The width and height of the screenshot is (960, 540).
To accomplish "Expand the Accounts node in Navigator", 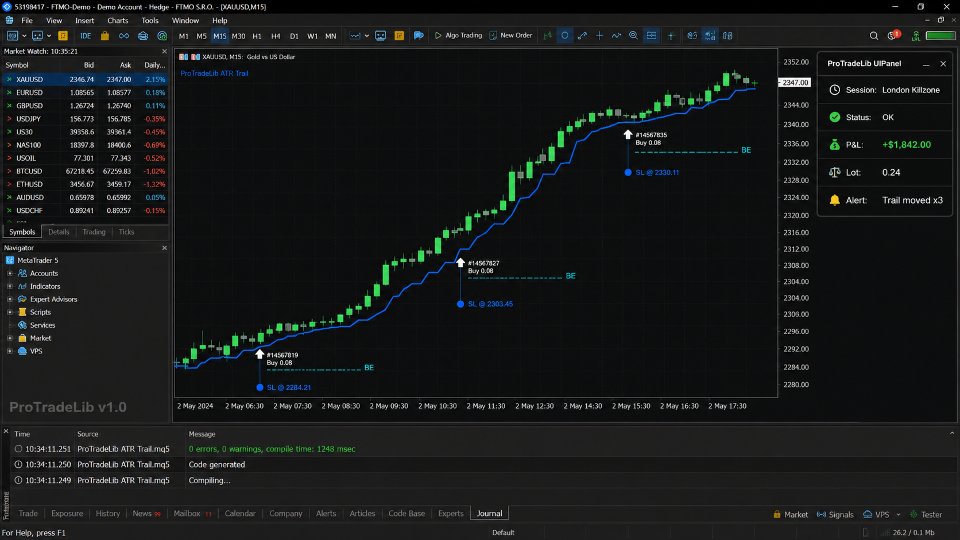I will [x=10, y=273].
